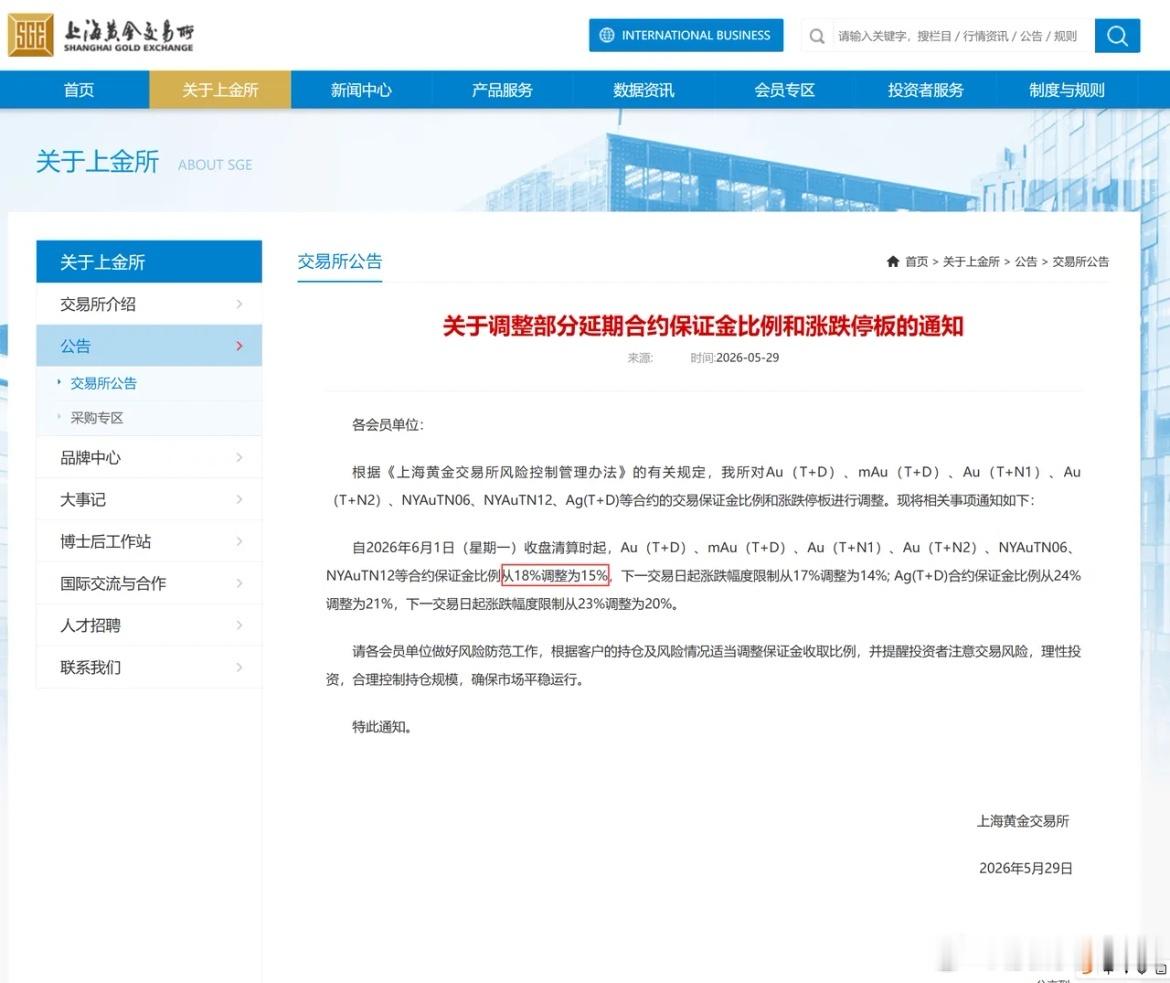Click the date 2026-05-29 under the title
This screenshot has height=983, width=1170.
[747, 358]
